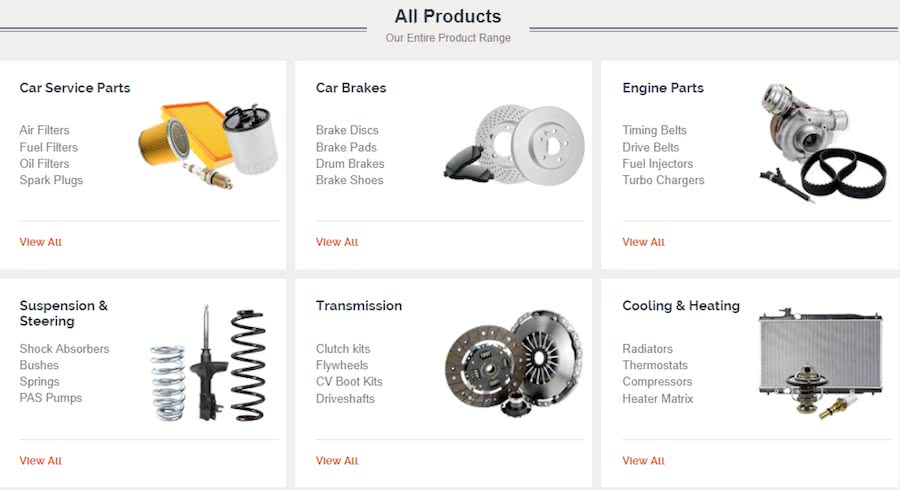Click the clutch kit transmission image
The width and height of the screenshot is (900, 490).
pyautogui.click(x=514, y=364)
